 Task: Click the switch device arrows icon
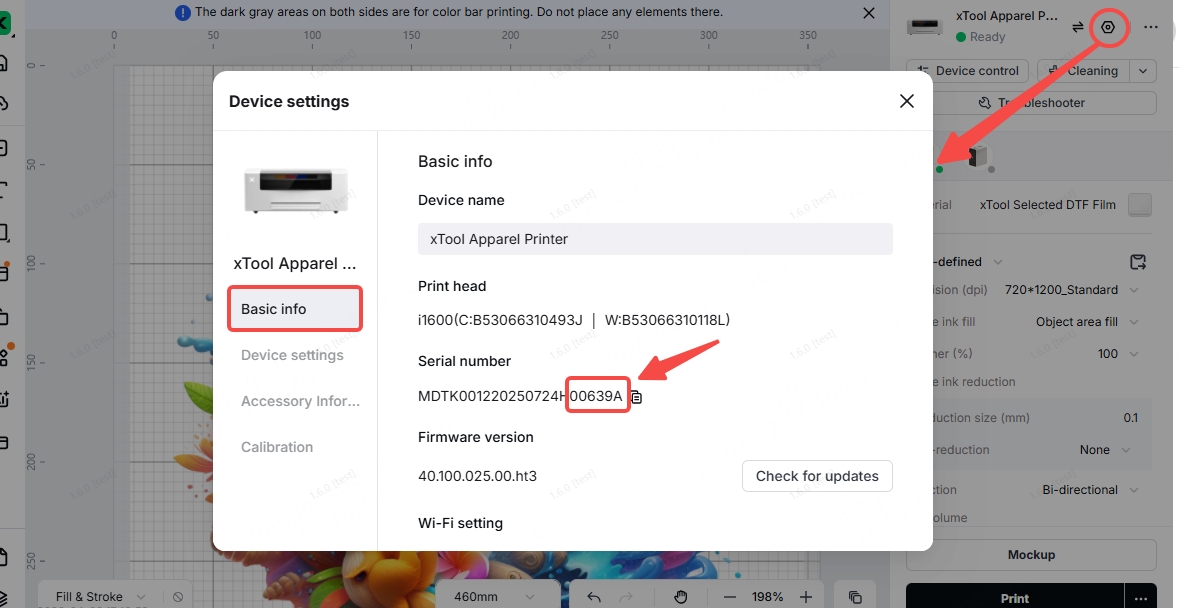(1077, 27)
